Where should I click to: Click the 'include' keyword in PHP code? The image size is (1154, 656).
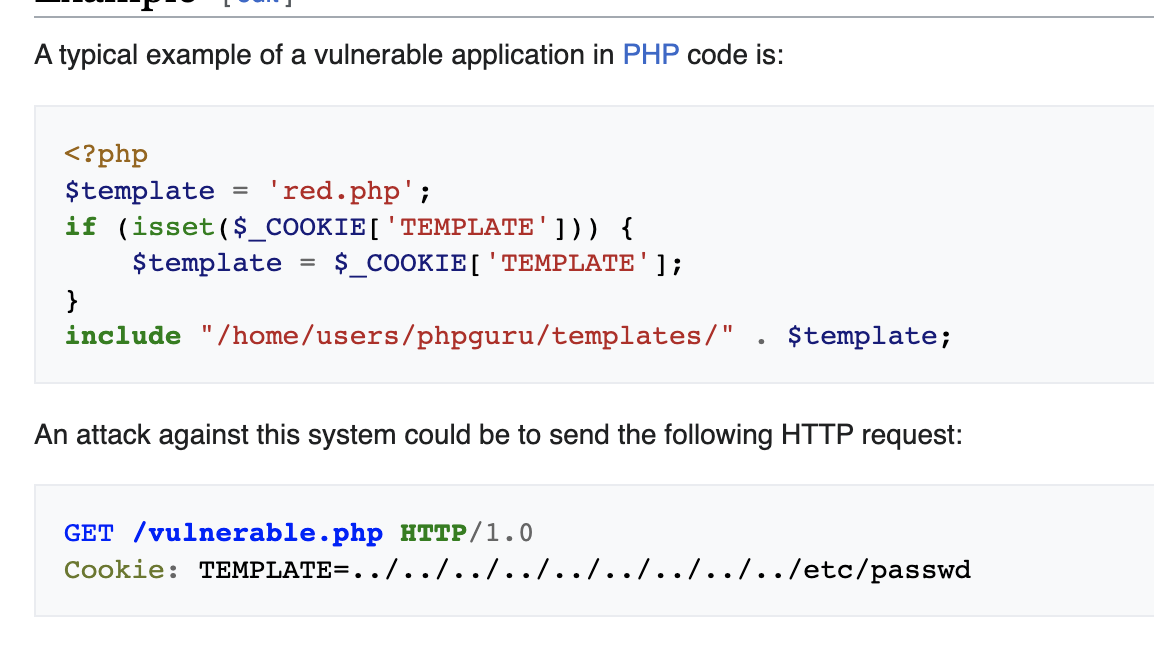(123, 336)
